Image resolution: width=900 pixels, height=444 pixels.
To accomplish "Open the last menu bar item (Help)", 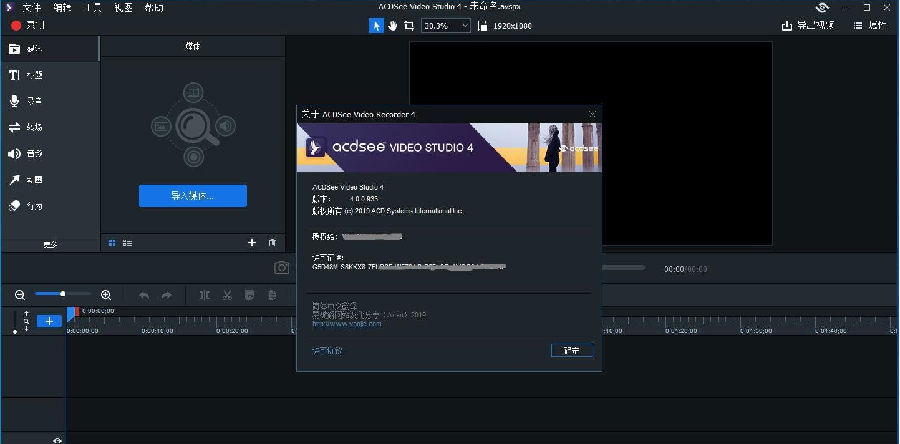I will coord(154,8).
